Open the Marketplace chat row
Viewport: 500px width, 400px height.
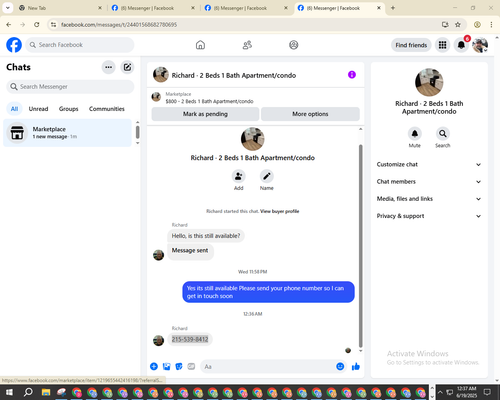[x=67, y=133]
